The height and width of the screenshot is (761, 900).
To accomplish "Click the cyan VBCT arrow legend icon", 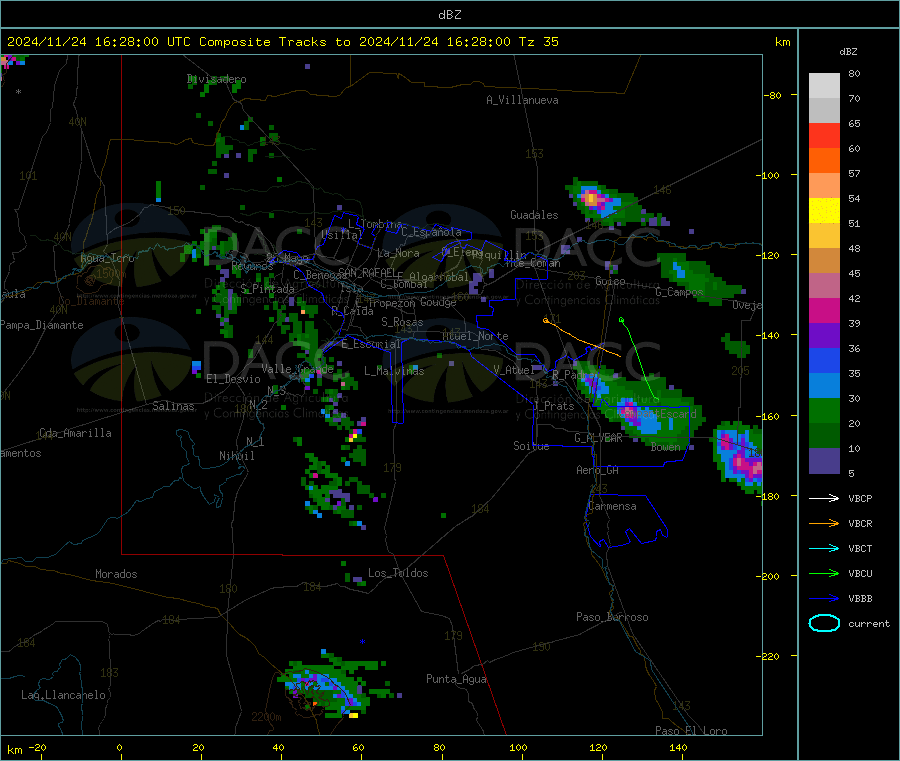I will [824, 548].
